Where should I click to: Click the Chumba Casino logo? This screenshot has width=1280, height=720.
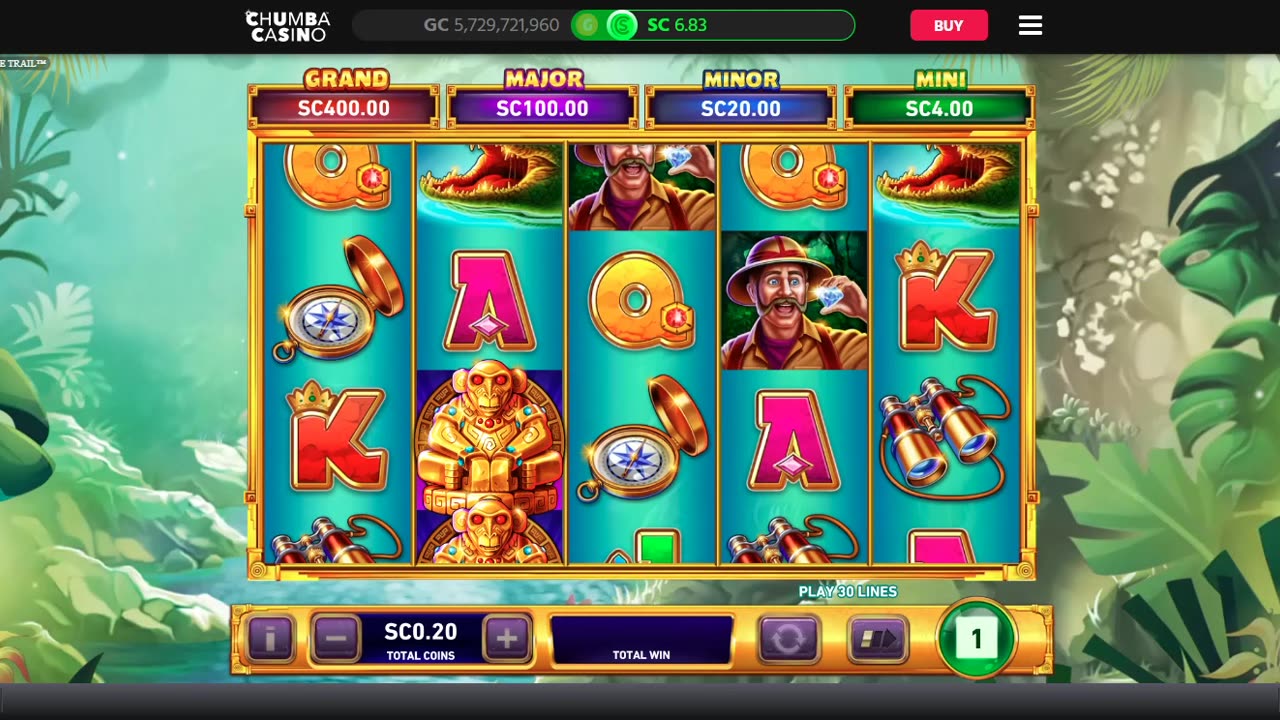pos(288,25)
